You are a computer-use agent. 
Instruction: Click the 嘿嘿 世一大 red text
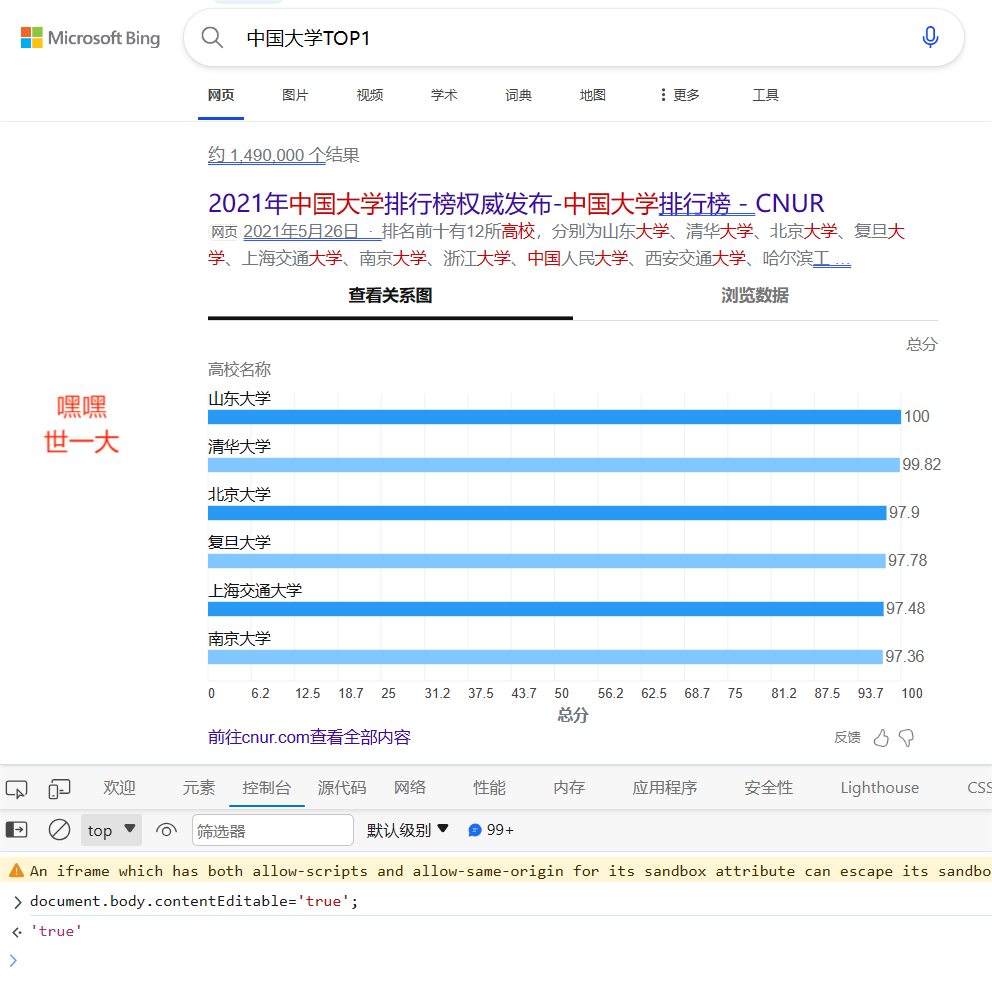click(82, 424)
